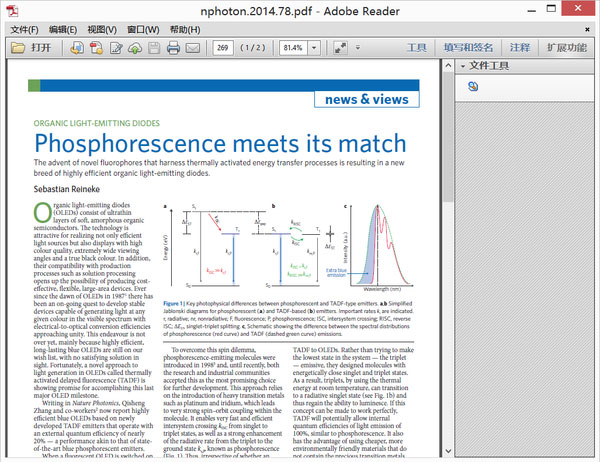
Task: Click the Print file printer icon
Action: pyautogui.click(x=172, y=47)
